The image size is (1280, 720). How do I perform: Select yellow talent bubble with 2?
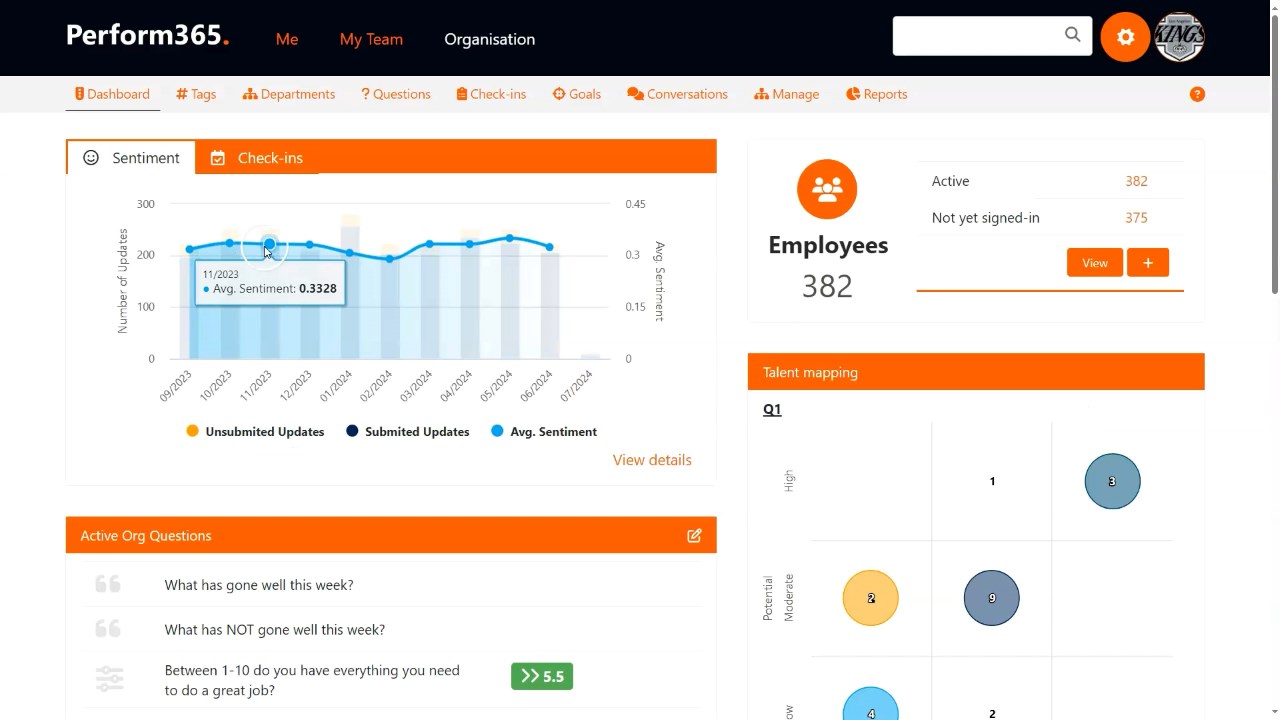tap(871, 598)
